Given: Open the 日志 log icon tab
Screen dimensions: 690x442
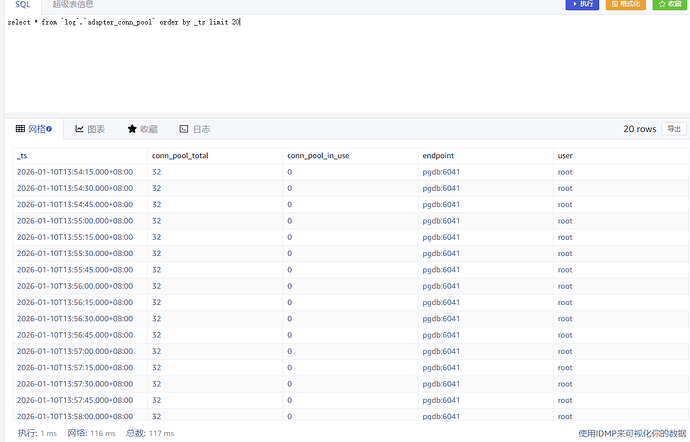Looking at the screenshot, I should click(x=194, y=129).
